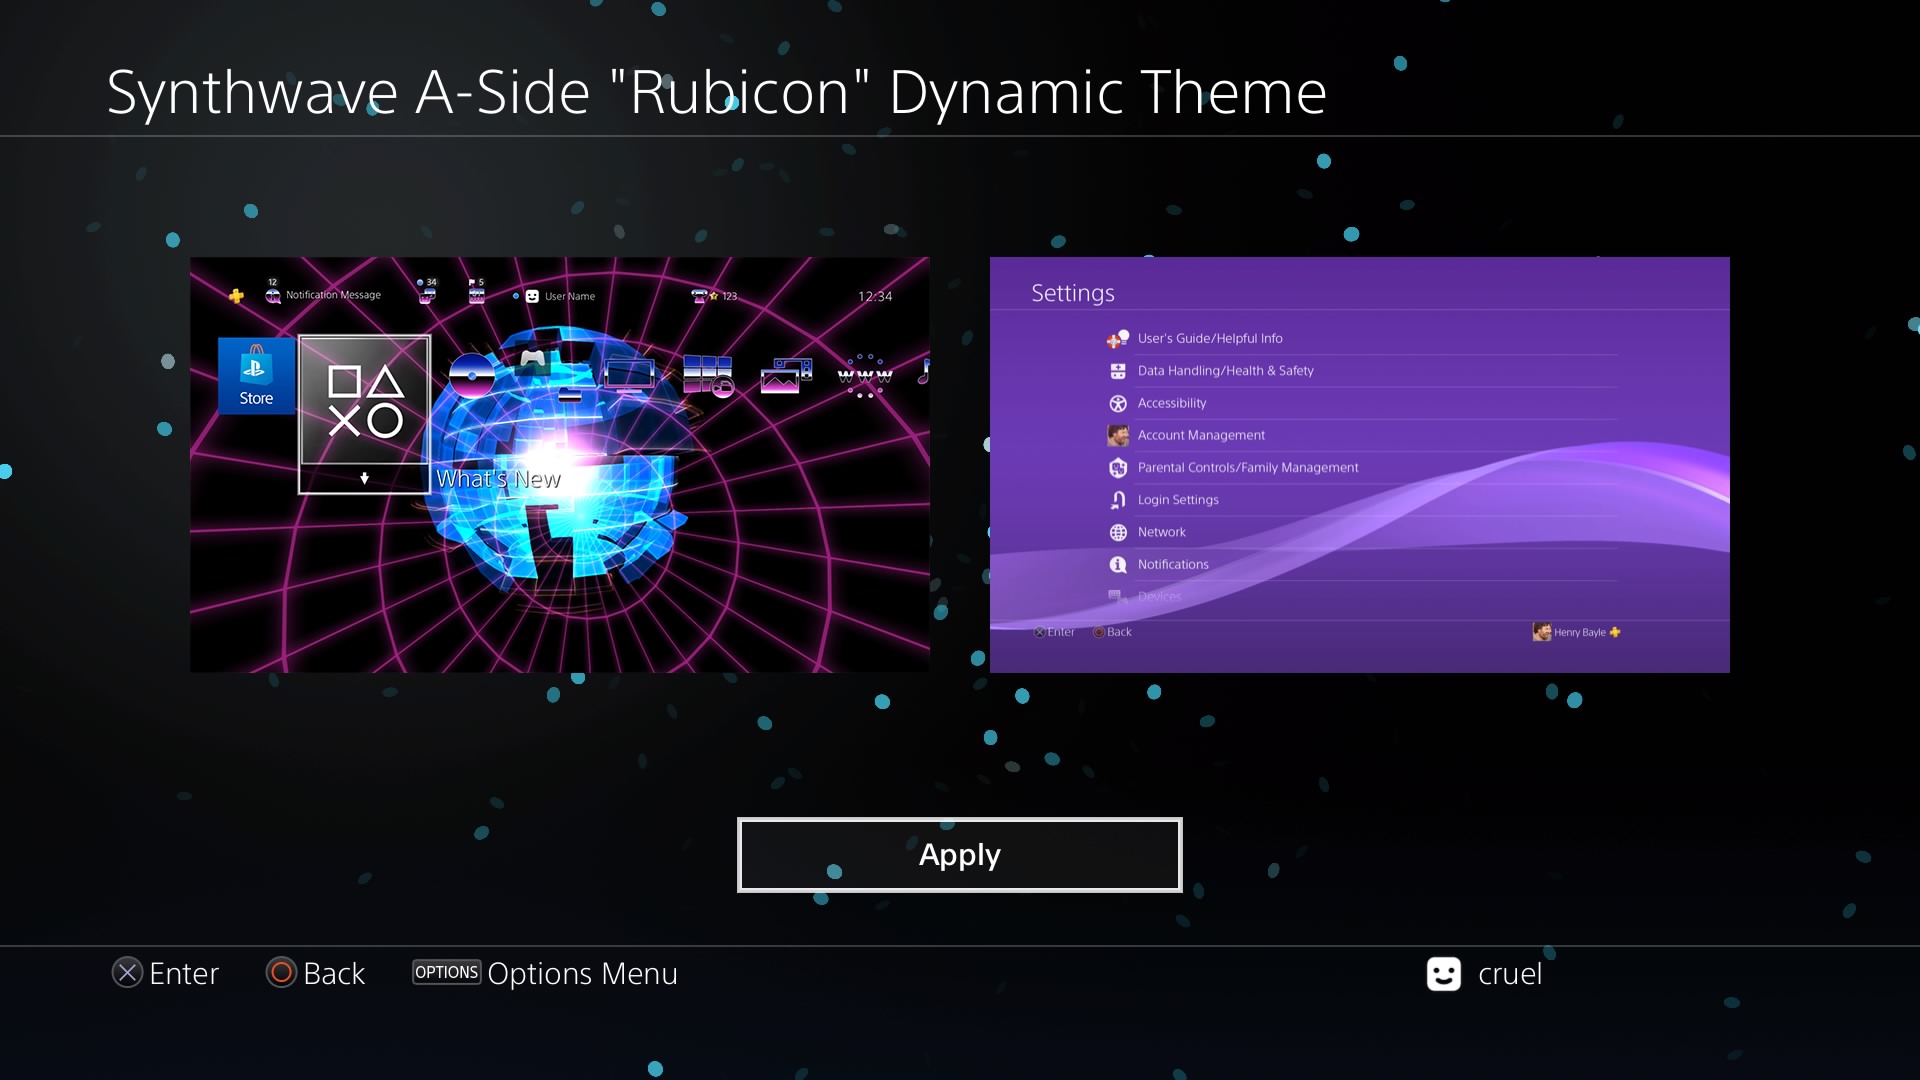Expand the down arrow under What's New

[364, 479]
